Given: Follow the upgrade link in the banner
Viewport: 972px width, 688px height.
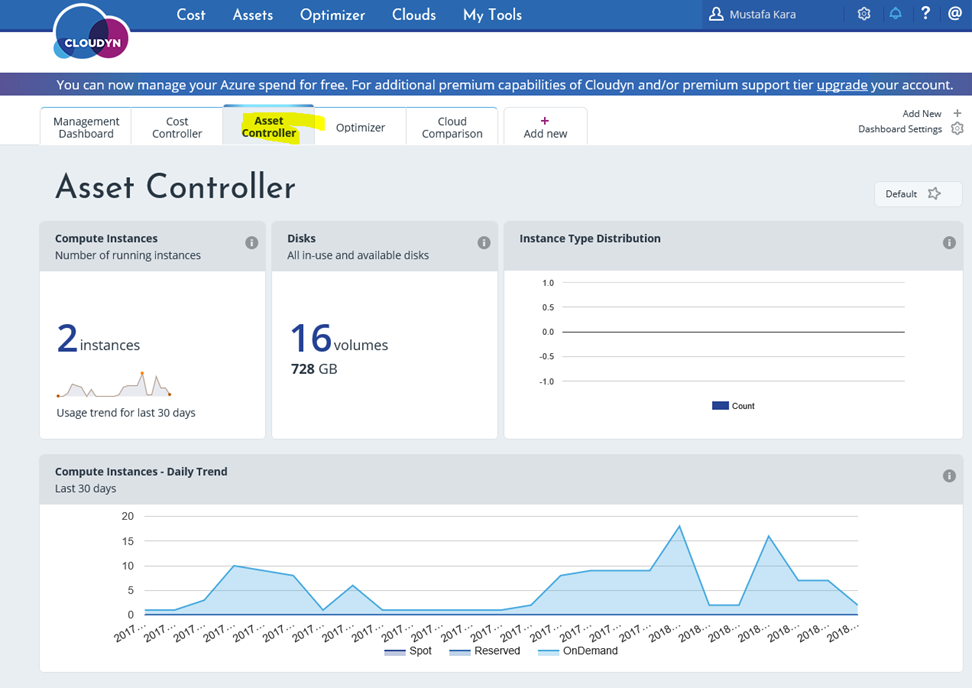Looking at the screenshot, I should click(x=842, y=85).
